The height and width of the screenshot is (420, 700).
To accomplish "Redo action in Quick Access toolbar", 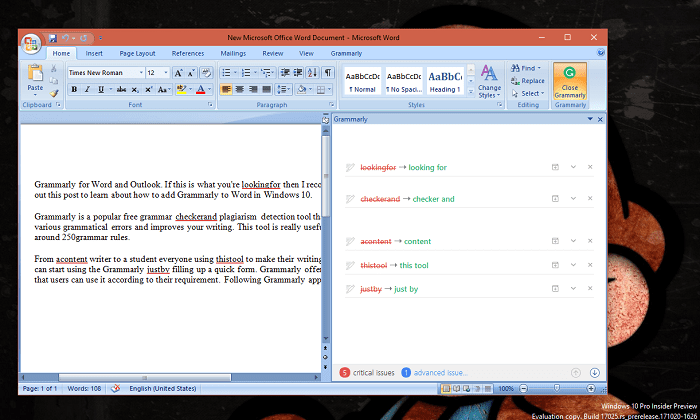I will pyautogui.click(x=83, y=38).
